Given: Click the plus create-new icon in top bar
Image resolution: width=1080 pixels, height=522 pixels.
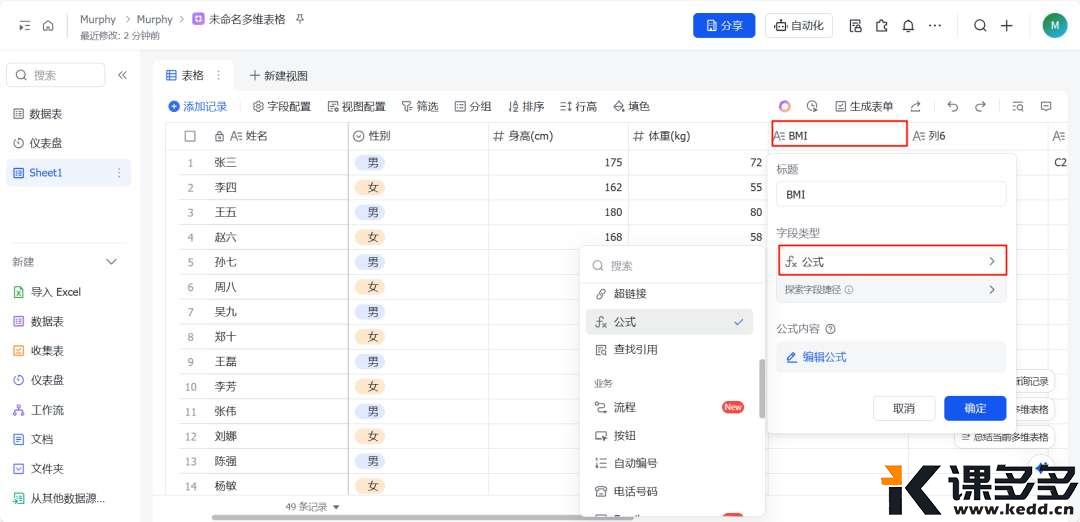Looking at the screenshot, I should (1006, 25).
